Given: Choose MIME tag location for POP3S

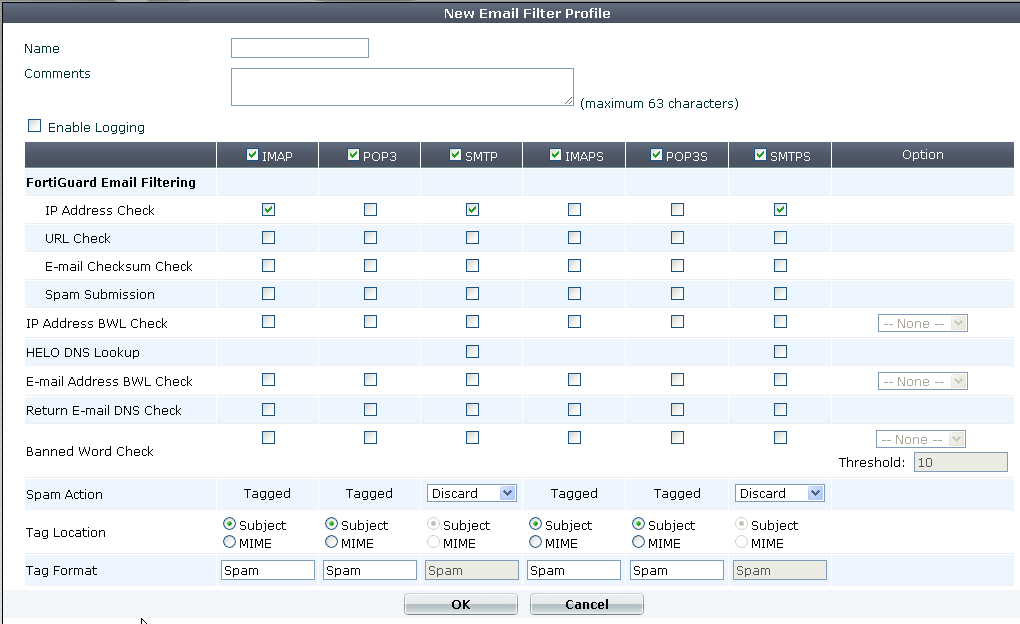Looking at the screenshot, I should click(638, 543).
